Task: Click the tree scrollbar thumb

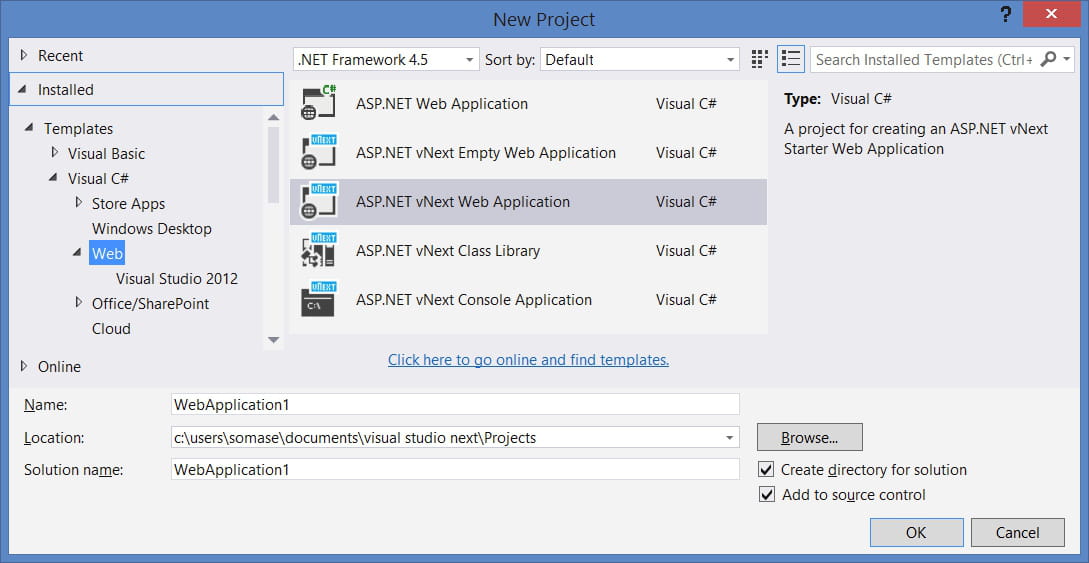Action: tap(274, 165)
